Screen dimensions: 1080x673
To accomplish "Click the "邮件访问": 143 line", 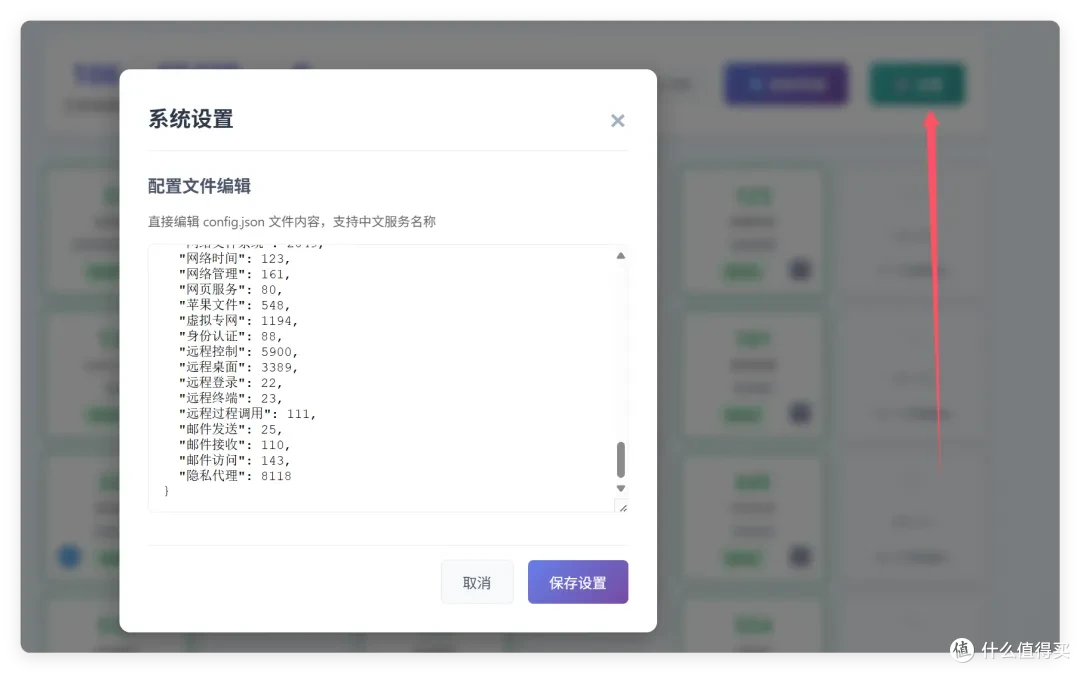I will coord(235,460).
